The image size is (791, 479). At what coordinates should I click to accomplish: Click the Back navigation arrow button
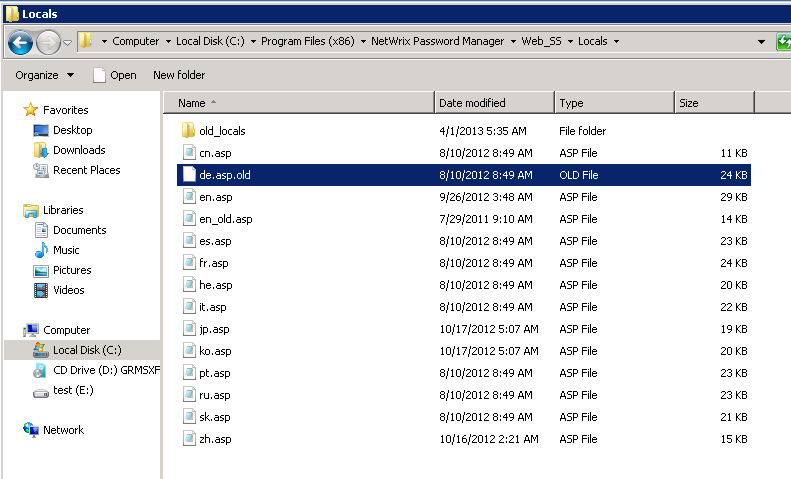tap(20, 42)
